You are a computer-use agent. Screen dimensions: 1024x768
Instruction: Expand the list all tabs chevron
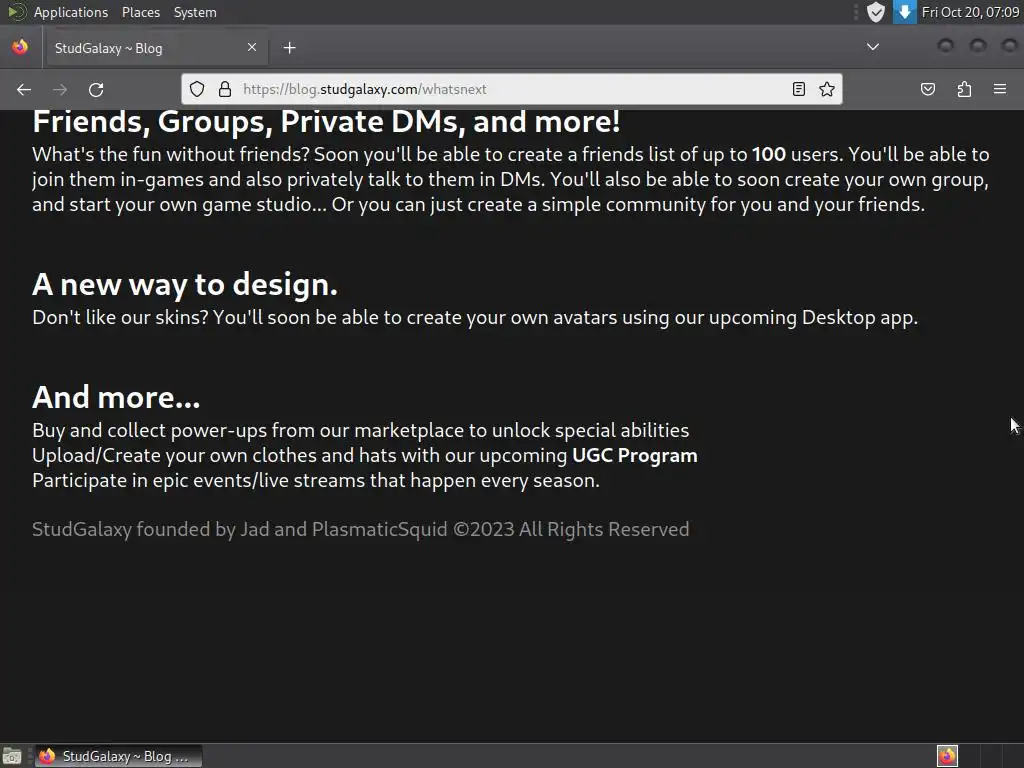coord(872,47)
